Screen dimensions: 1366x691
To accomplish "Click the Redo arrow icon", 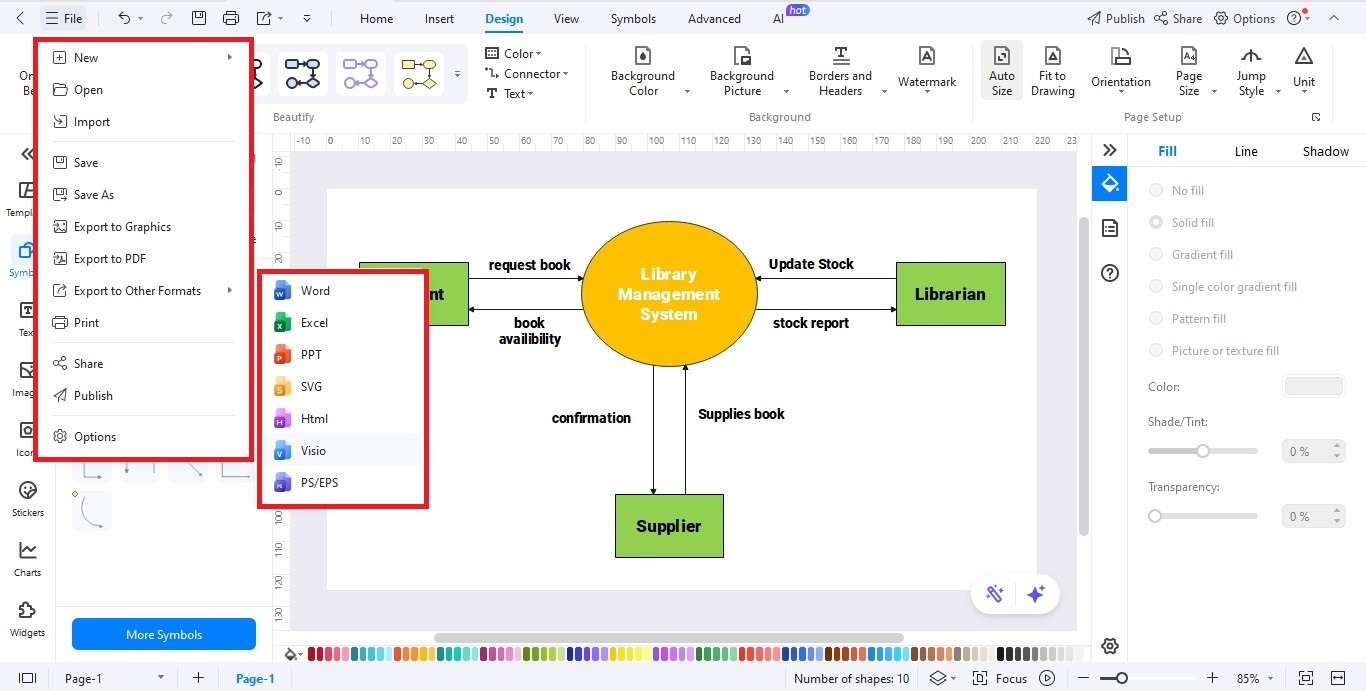I will point(166,18).
